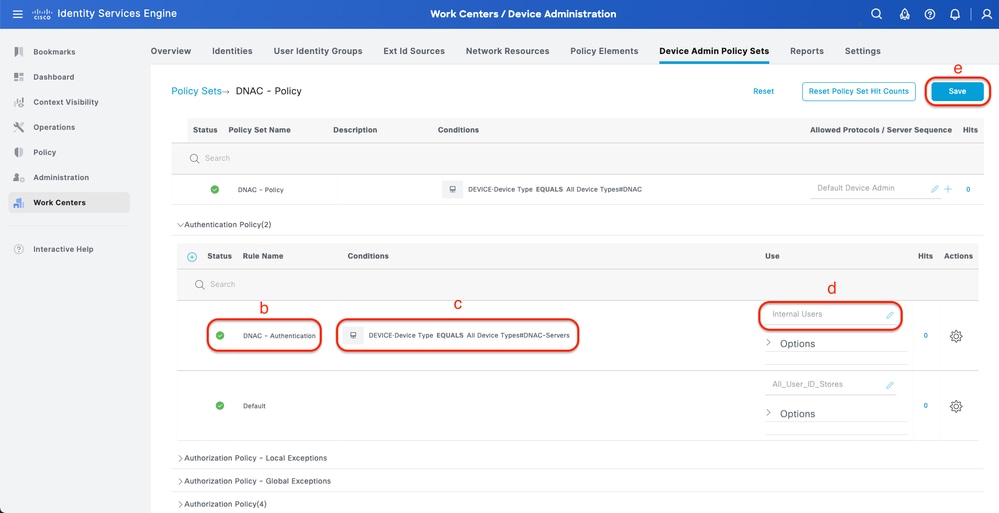Open Bookmarks in the sidebar
The width and height of the screenshot is (999, 513).
[x=54, y=52]
